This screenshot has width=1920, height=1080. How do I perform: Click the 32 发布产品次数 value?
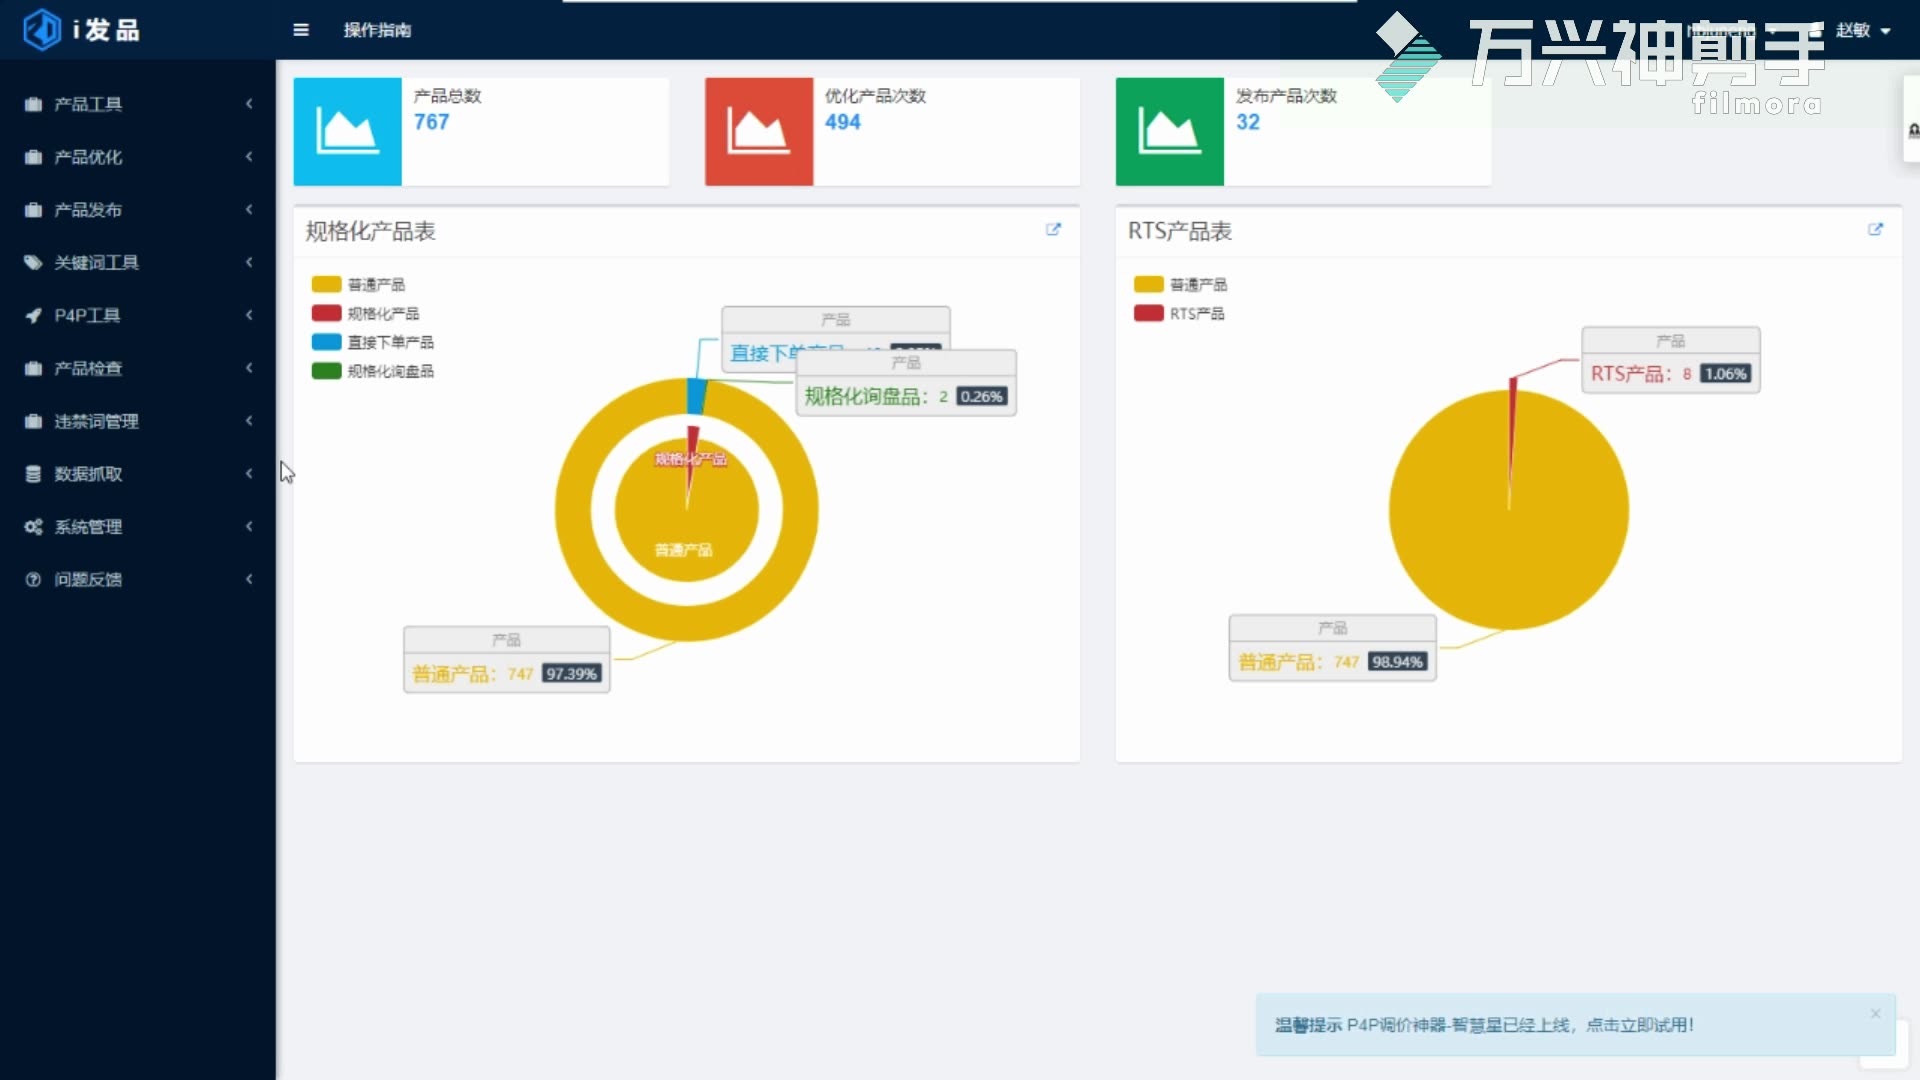click(x=1248, y=122)
